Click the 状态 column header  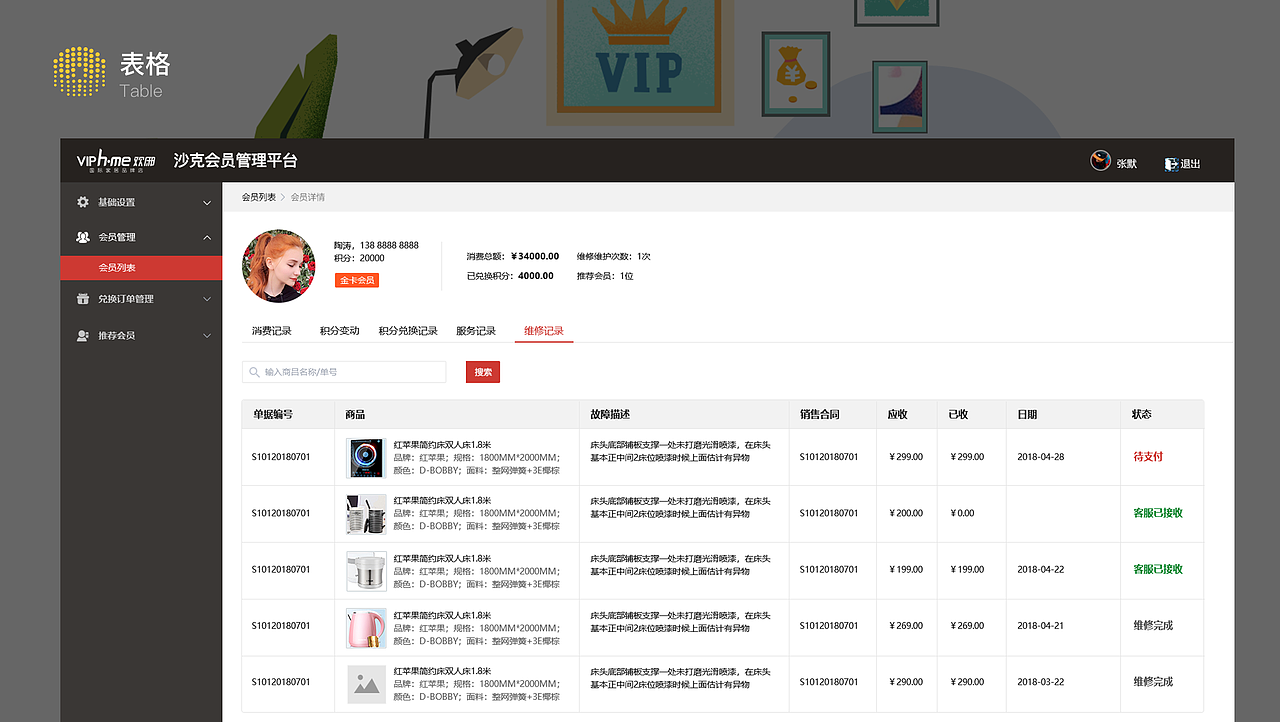point(1142,414)
